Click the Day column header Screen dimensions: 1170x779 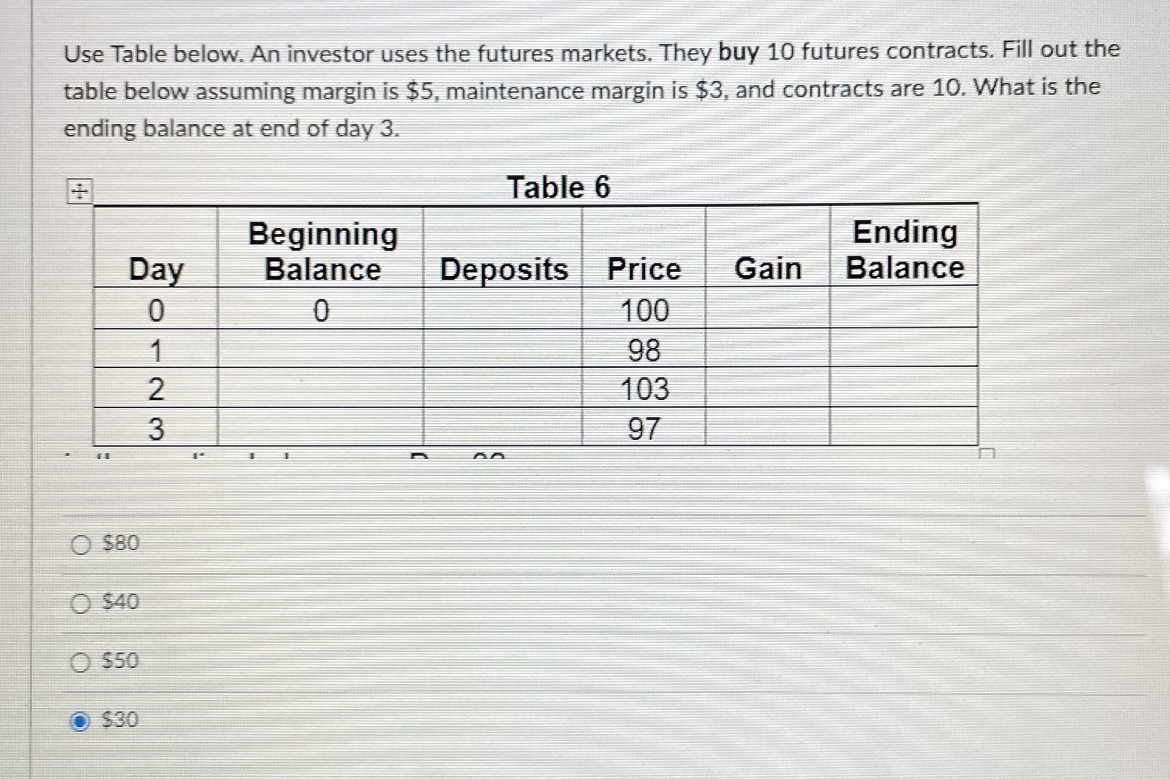coord(155,269)
